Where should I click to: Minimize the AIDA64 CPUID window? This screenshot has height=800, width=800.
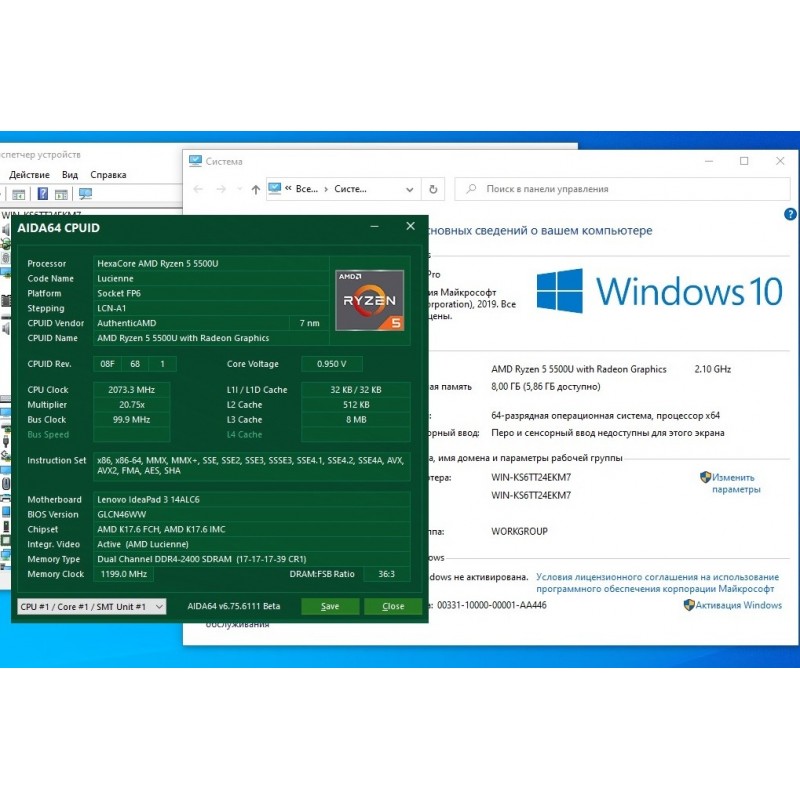click(x=374, y=226)
